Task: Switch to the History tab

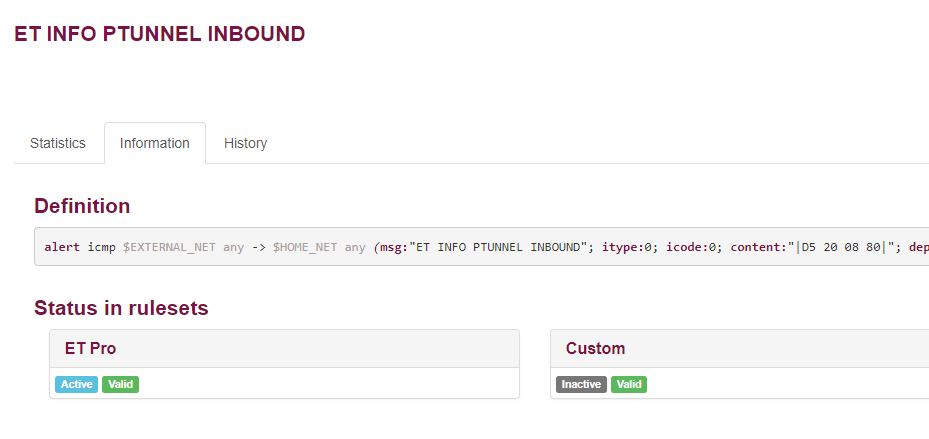Action: tap(245, 143)
